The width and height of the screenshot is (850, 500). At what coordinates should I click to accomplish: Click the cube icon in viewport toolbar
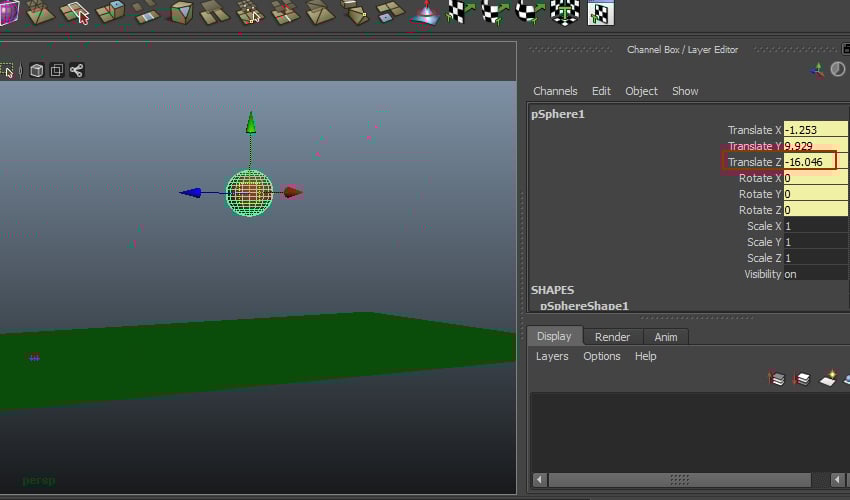[36, 70]
